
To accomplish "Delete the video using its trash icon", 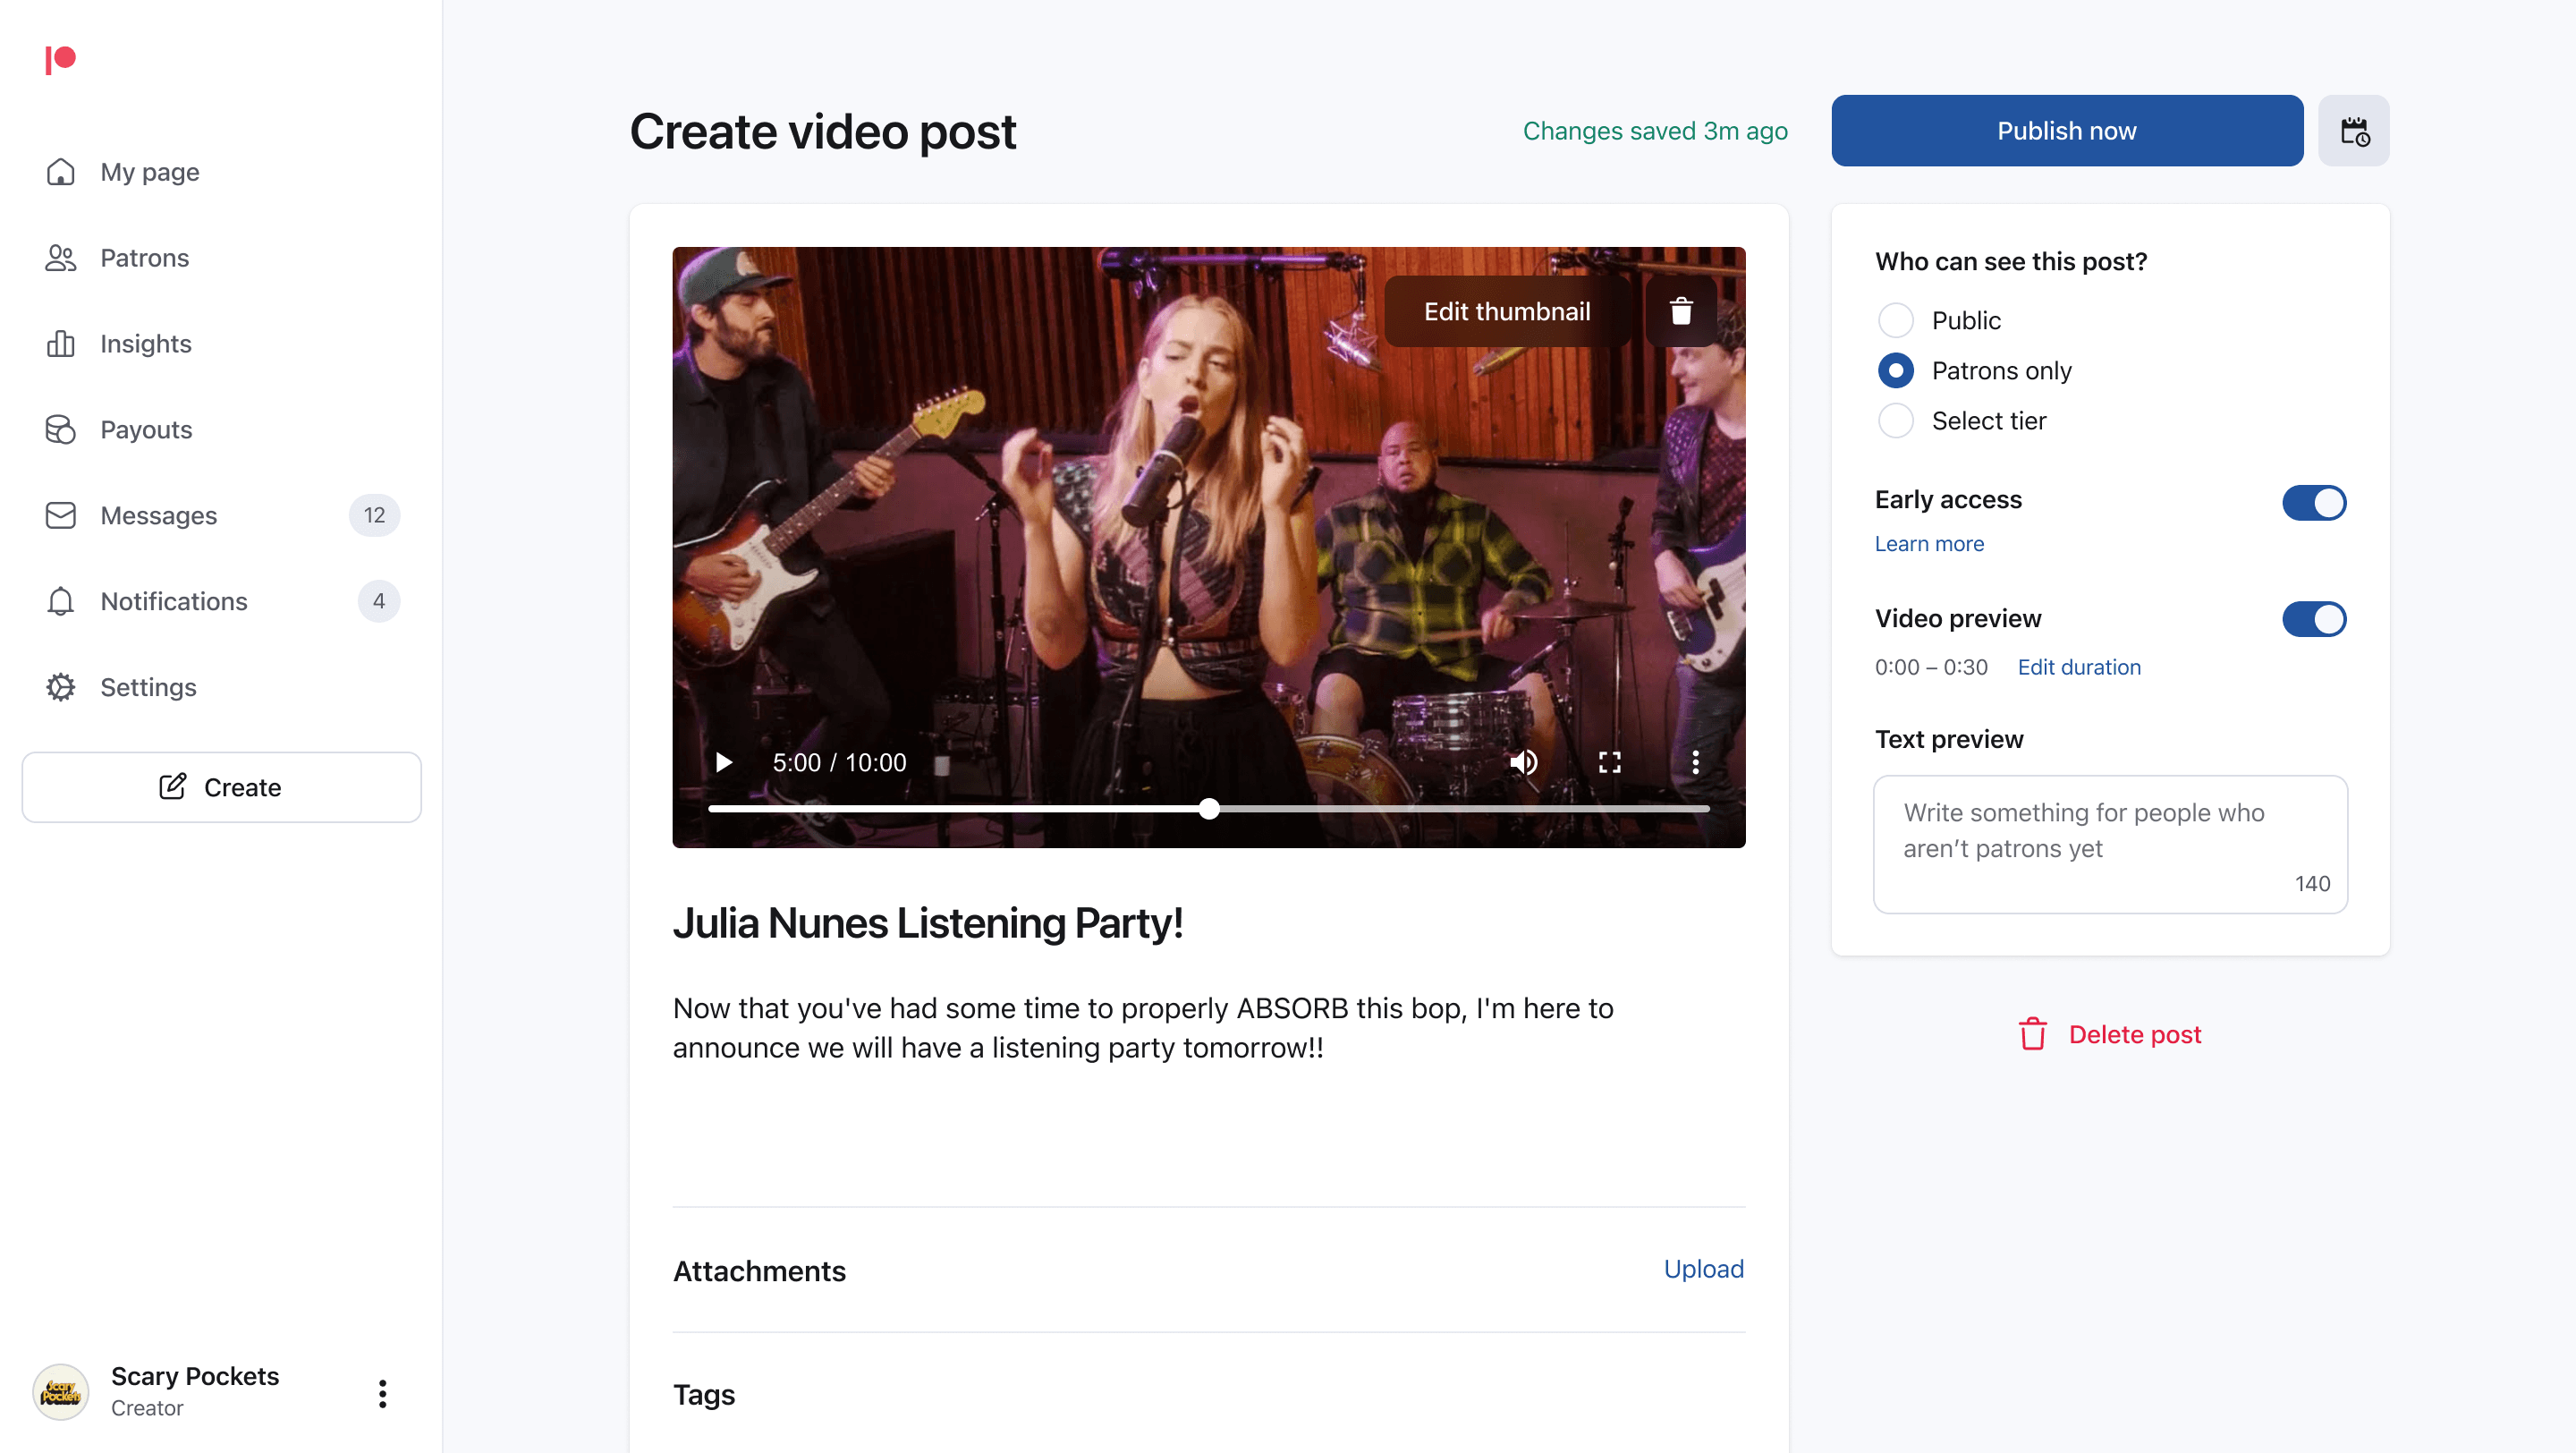I will tap(1681, 312).
